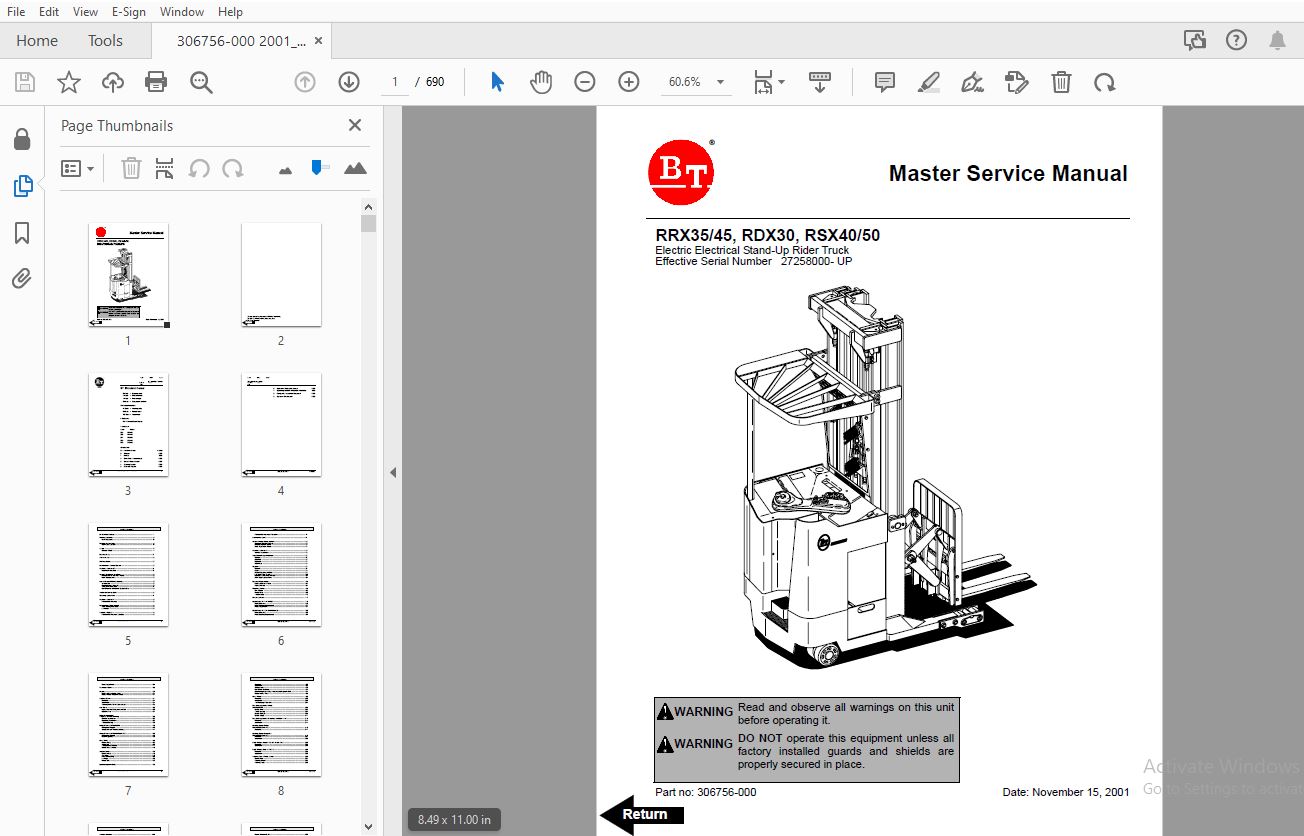
Task: Click the thumbnails scrollbar down arrow
Action: [x=368, y=827]
